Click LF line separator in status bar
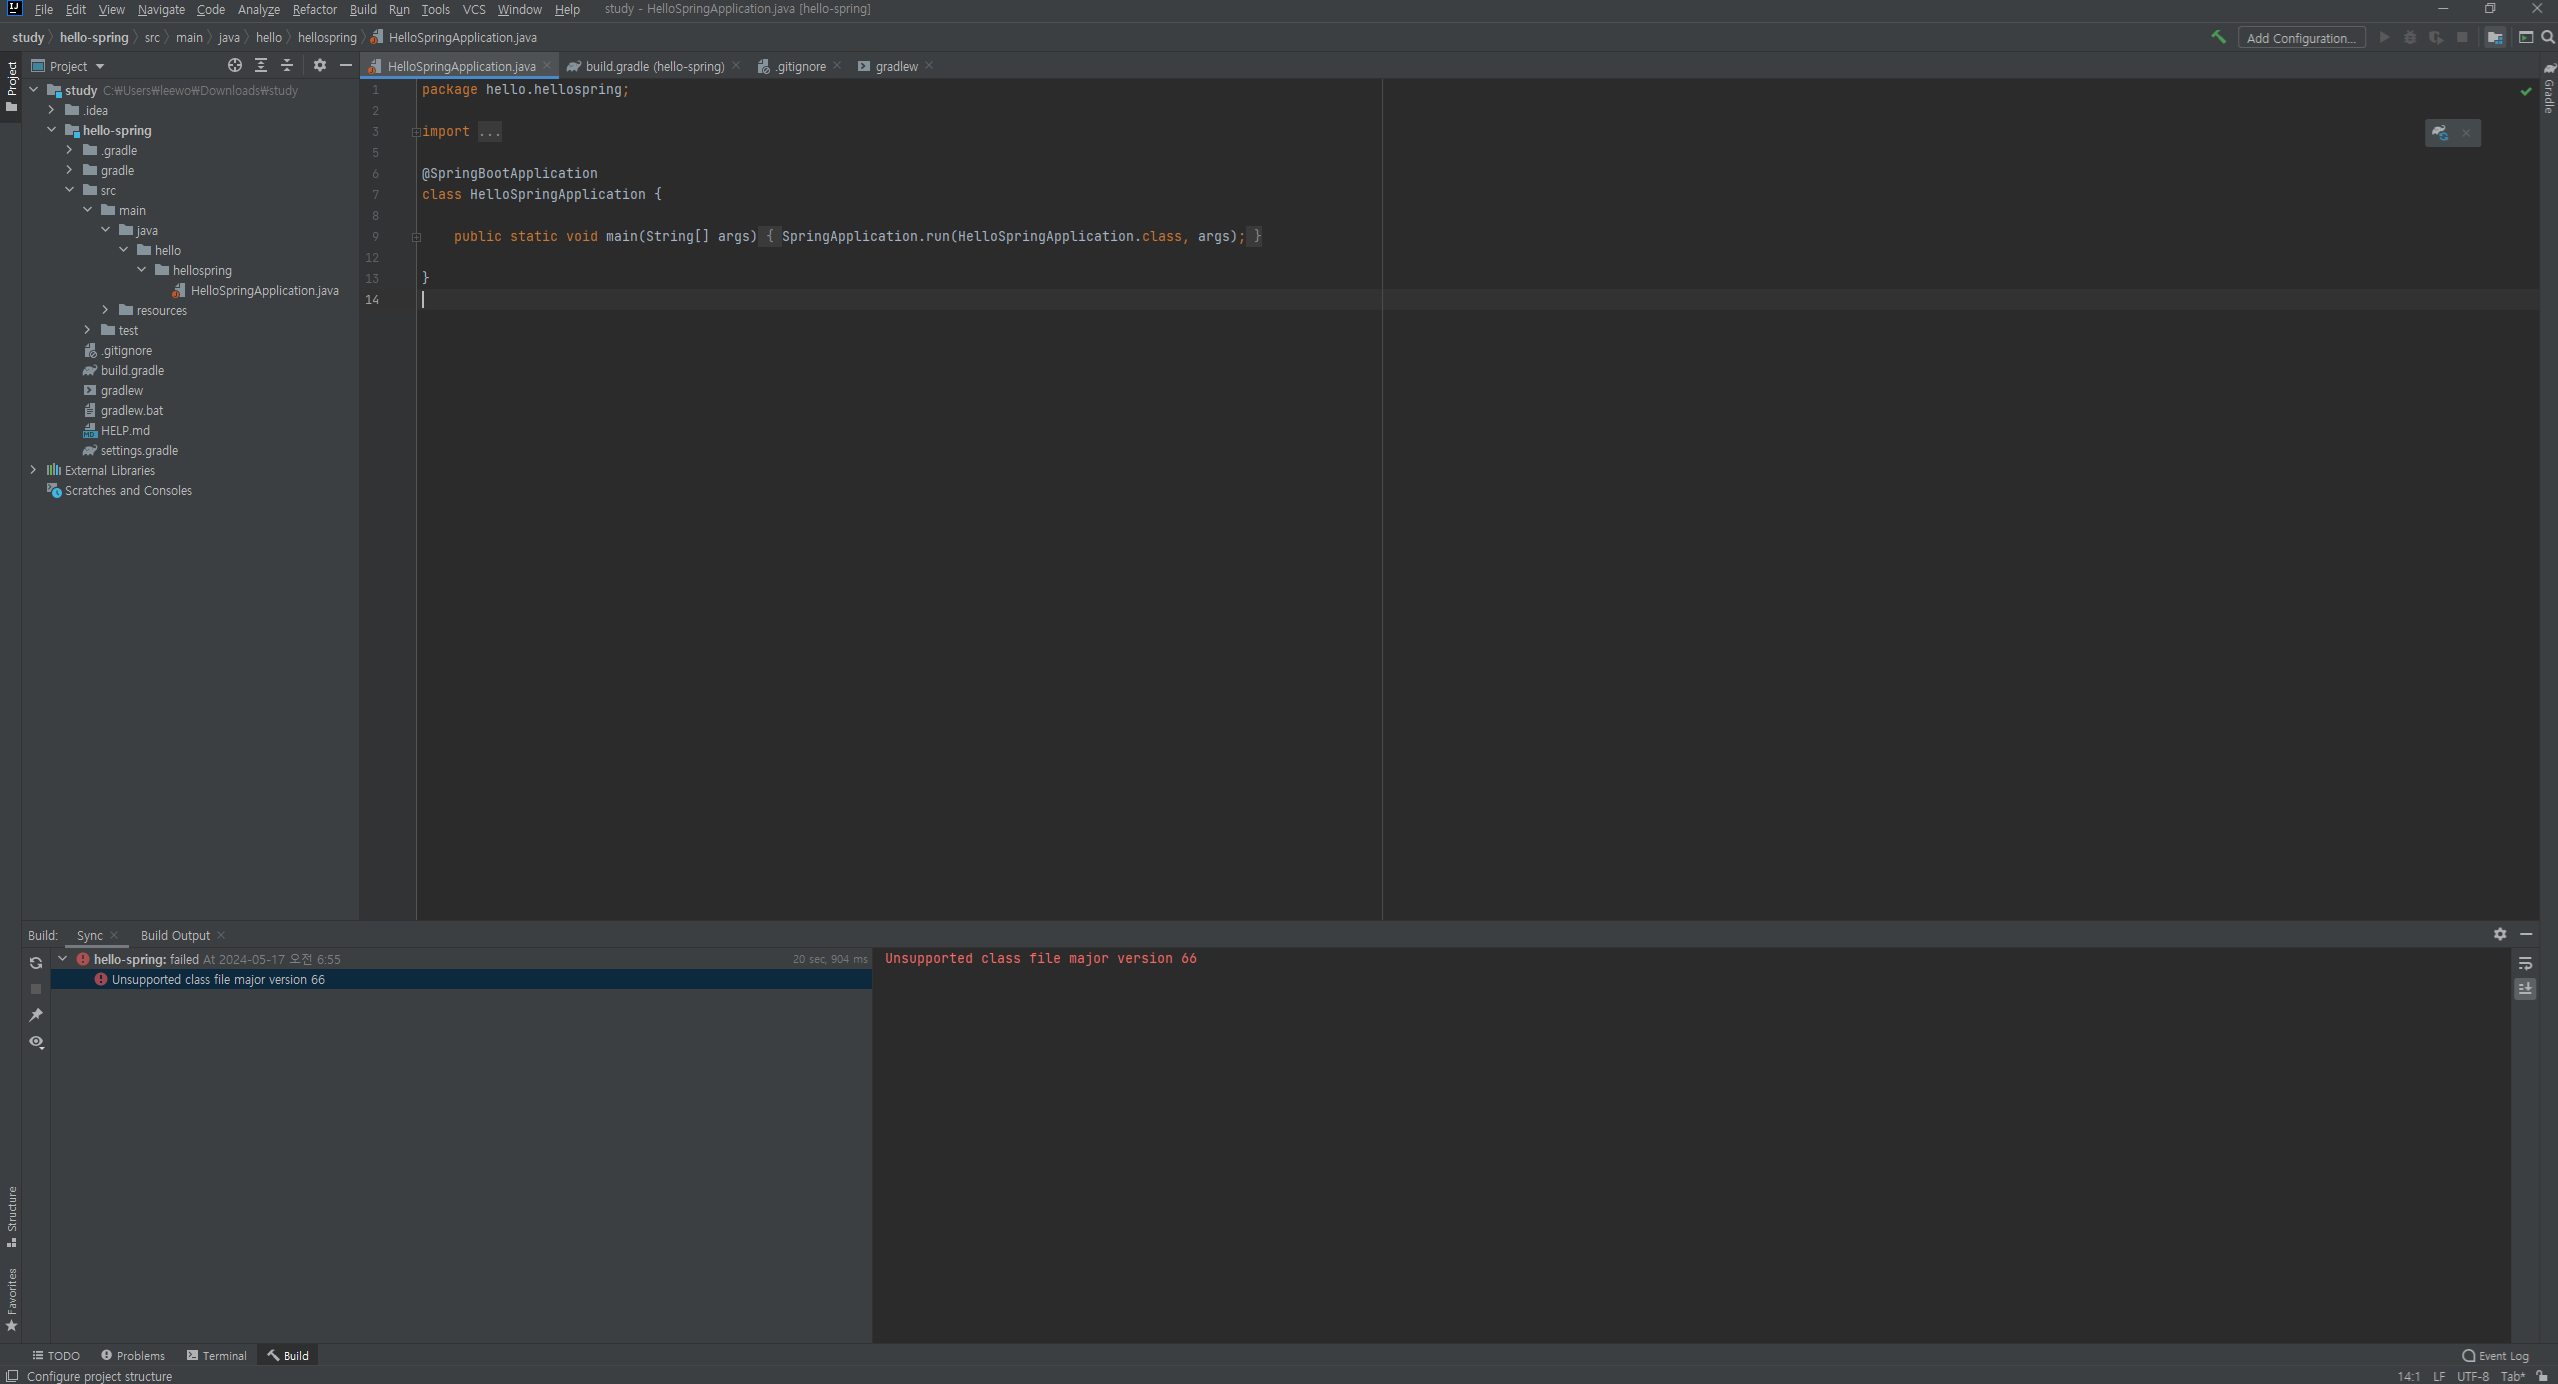Image resolution: width=2558 pixels, height=1384 pixels. [2438, 1376]
